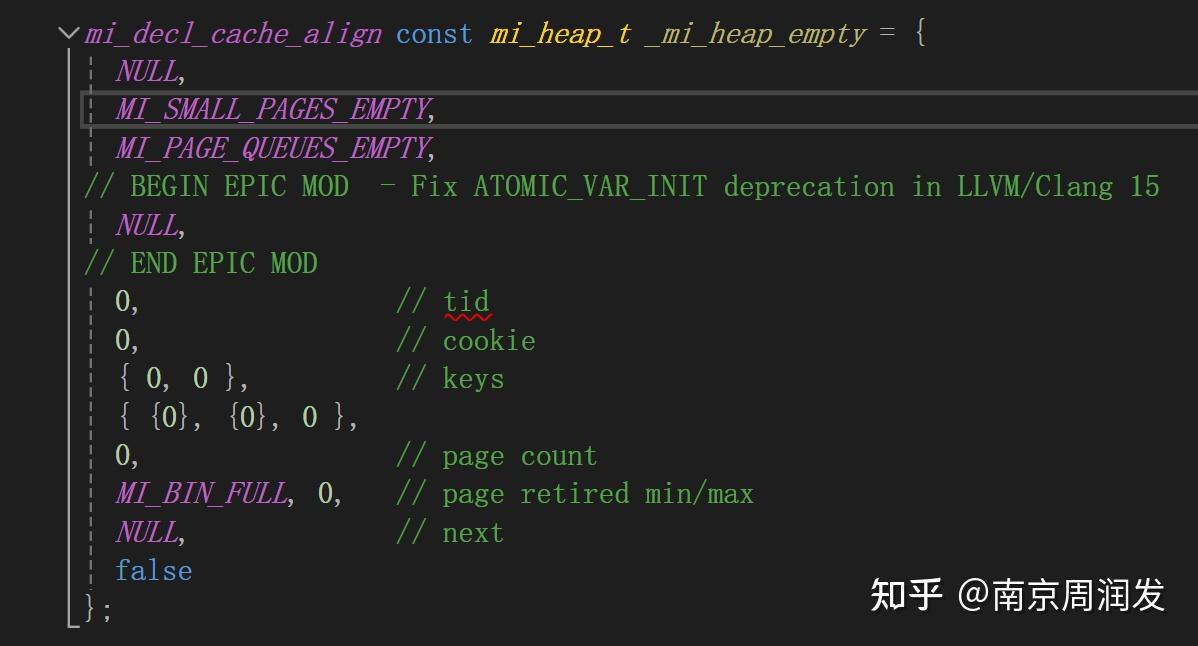
Task: Click the highlighted MI_SMALL_PAGES_EMPTY line
Action: tap(600, 109)
